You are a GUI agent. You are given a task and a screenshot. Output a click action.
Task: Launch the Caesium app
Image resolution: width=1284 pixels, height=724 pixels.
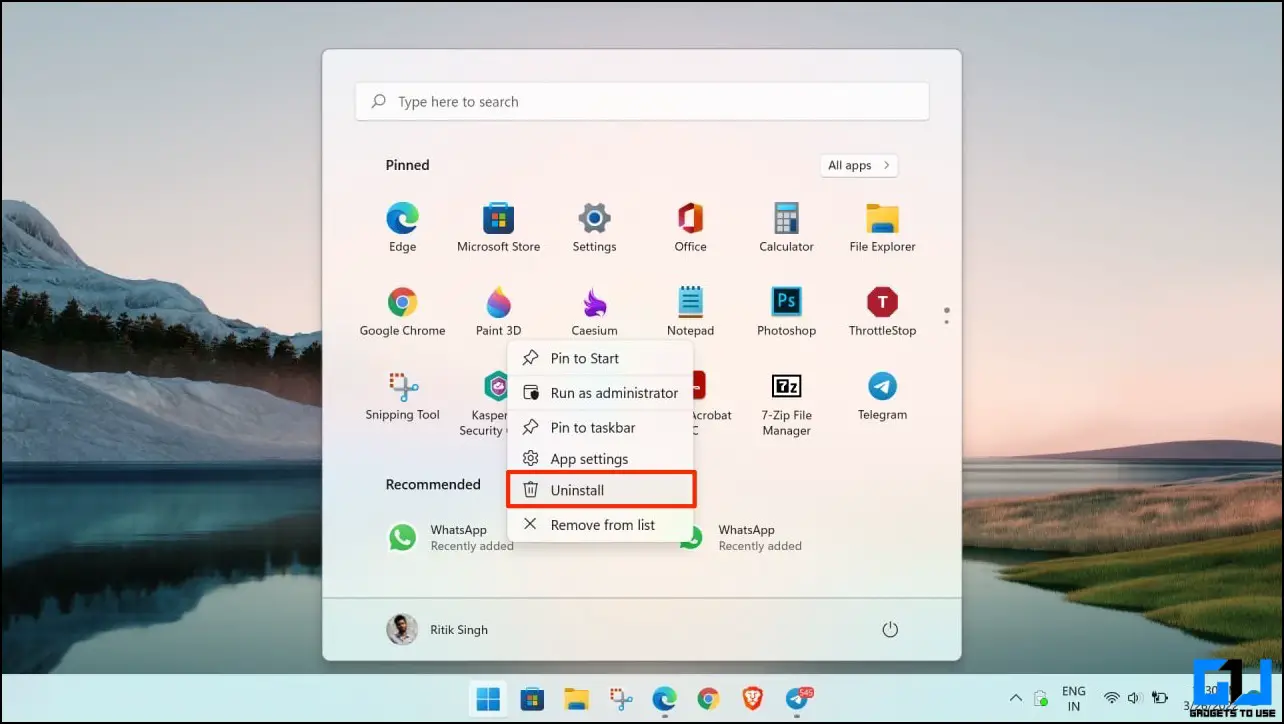click(x=594, y=312)
